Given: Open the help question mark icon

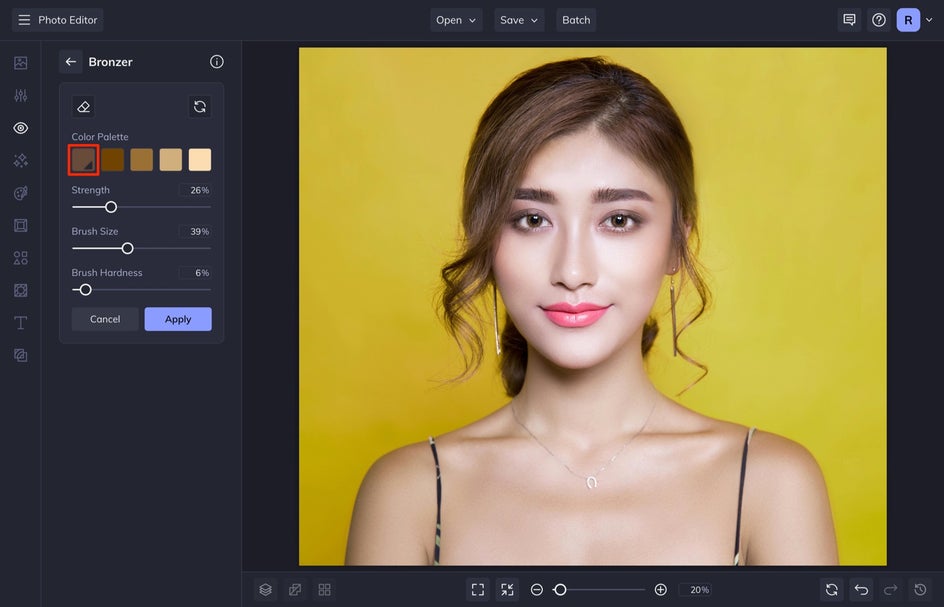Looking at the screenshot, I should click(x=879, y=20).
